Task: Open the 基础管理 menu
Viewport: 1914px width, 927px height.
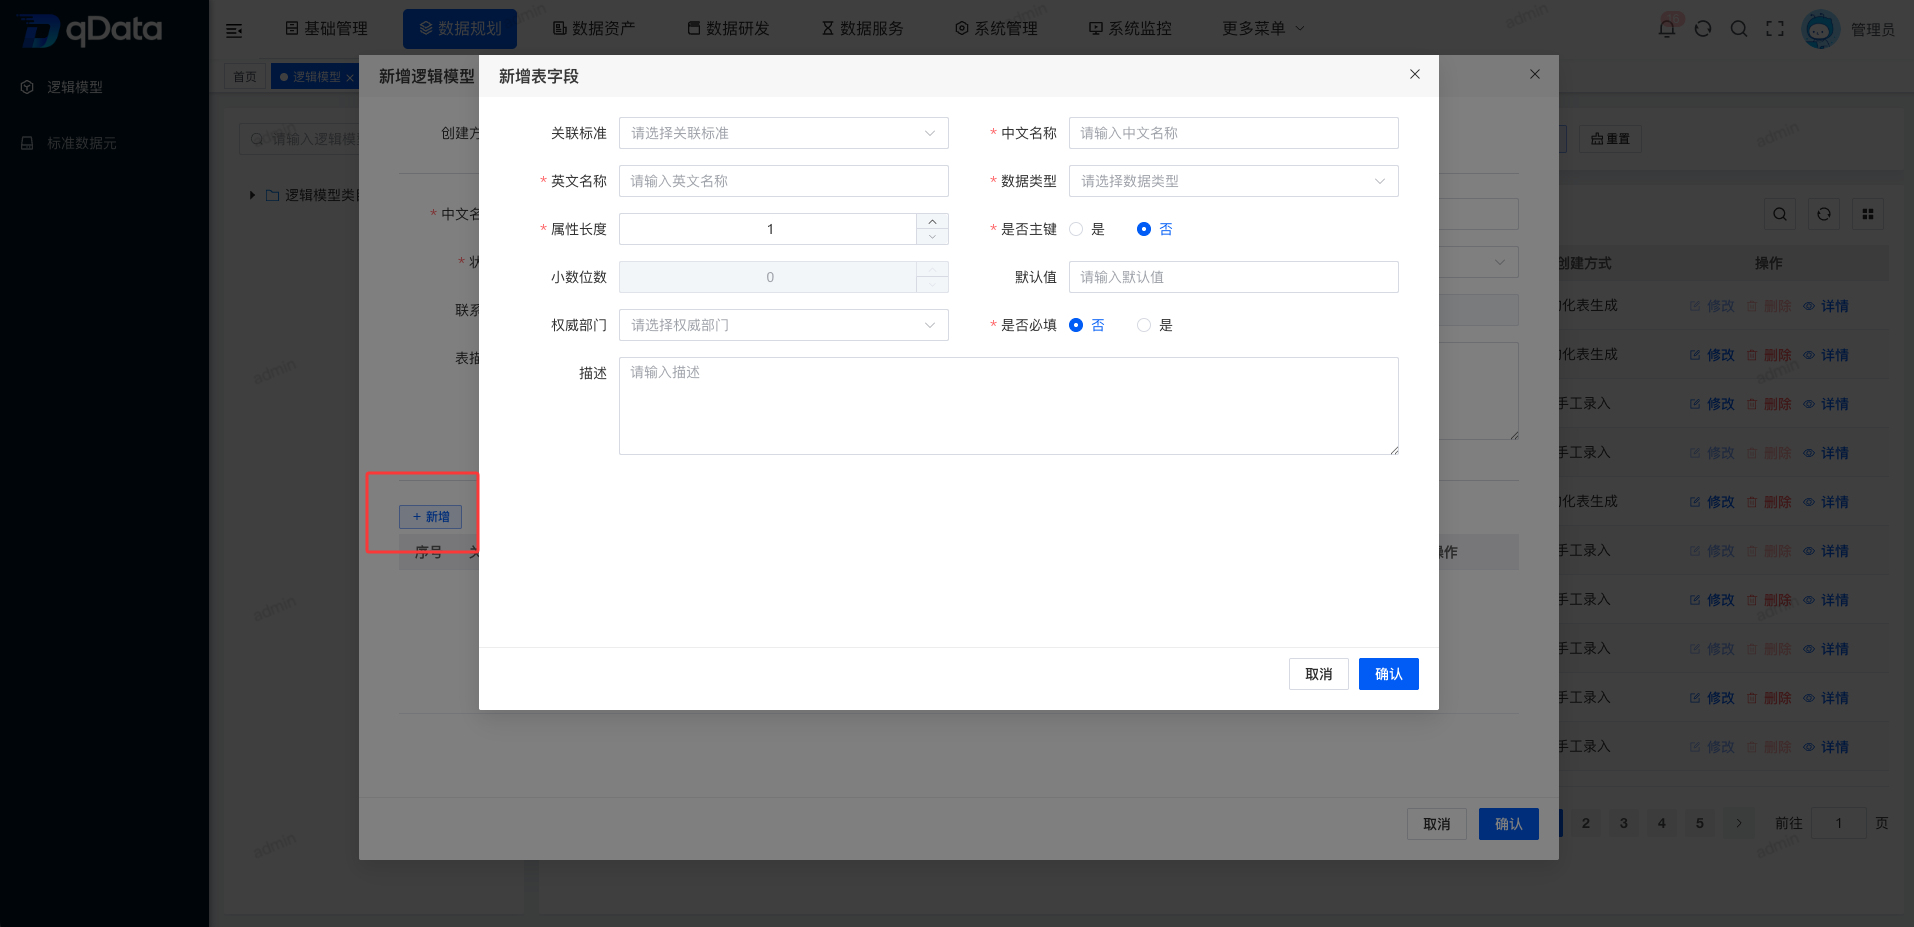Action: pos(327,28)
